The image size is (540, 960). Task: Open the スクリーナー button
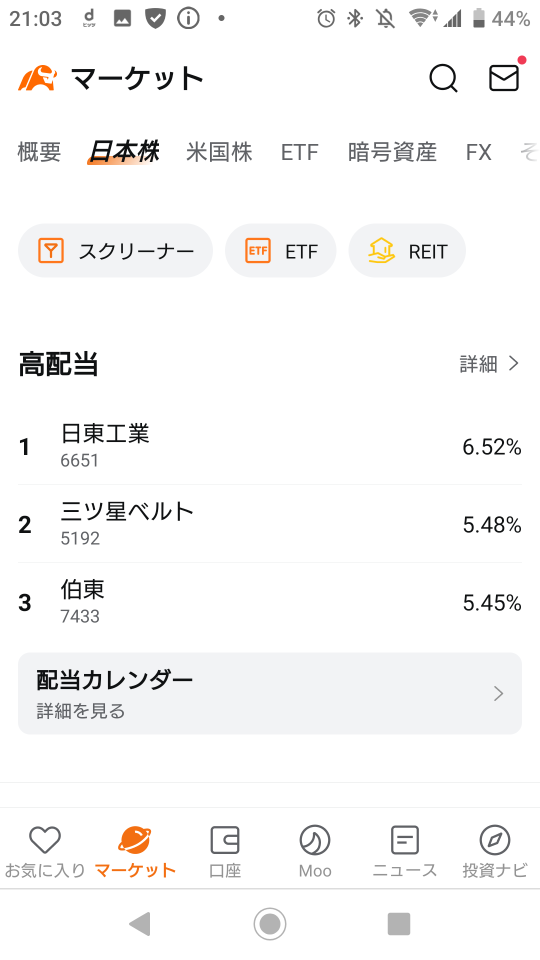(x=115, y=251)
